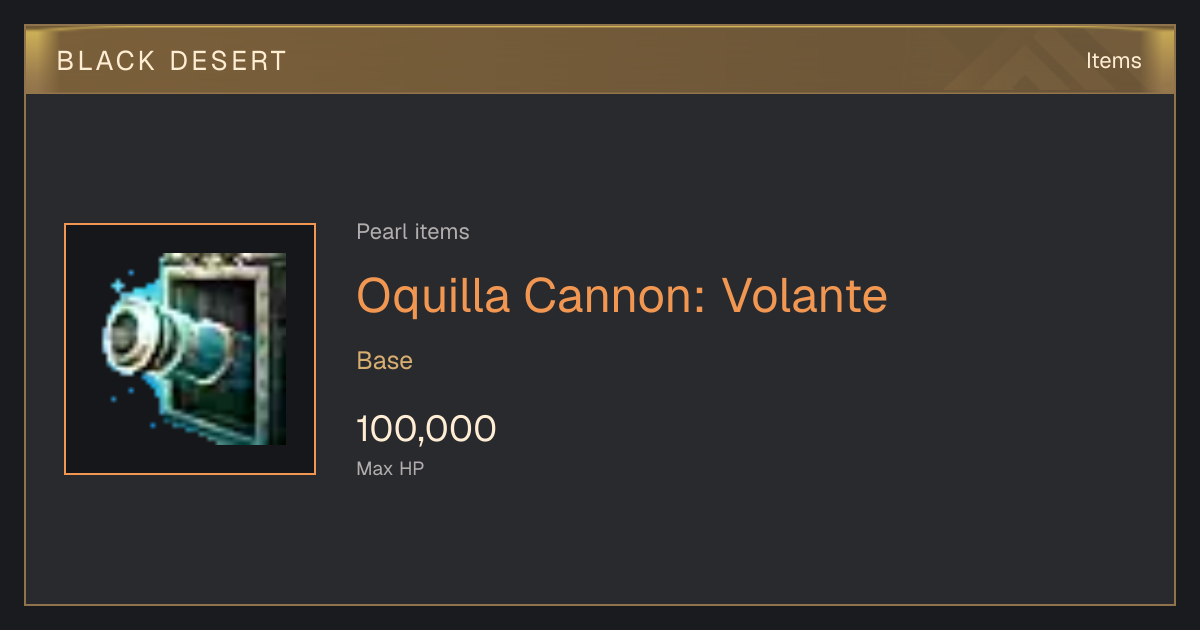Screen dimensions: 1200x630
Task: Select the Pearl items category label
Action: [413, 232]
